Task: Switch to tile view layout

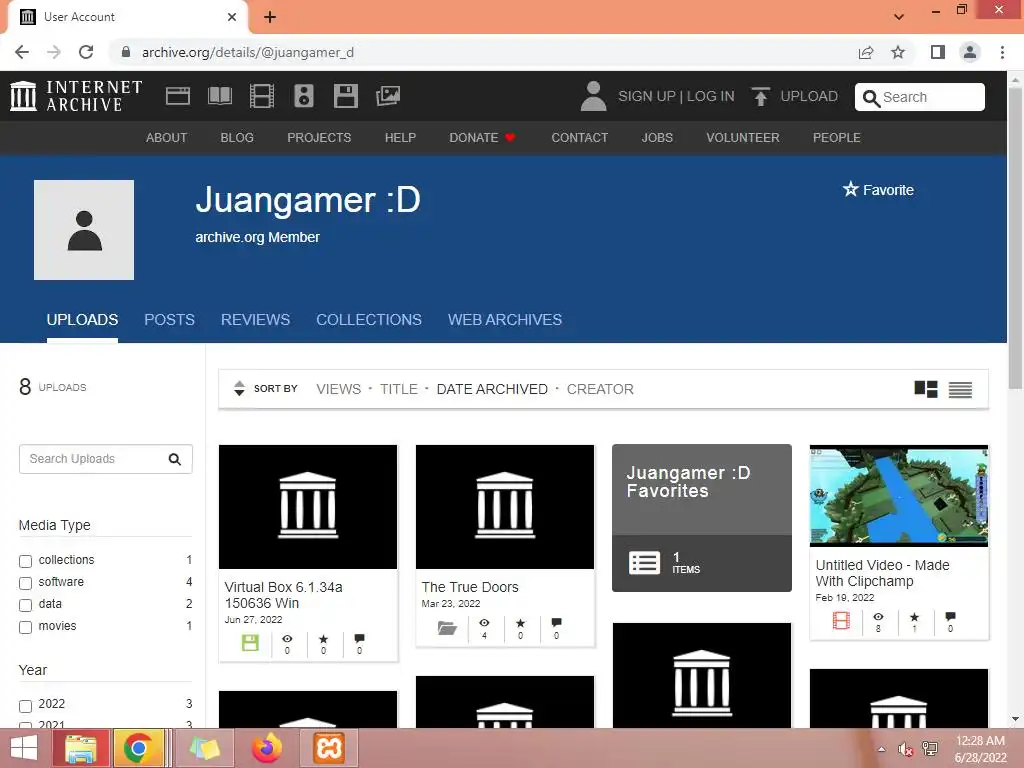Action: pos(925,389)
